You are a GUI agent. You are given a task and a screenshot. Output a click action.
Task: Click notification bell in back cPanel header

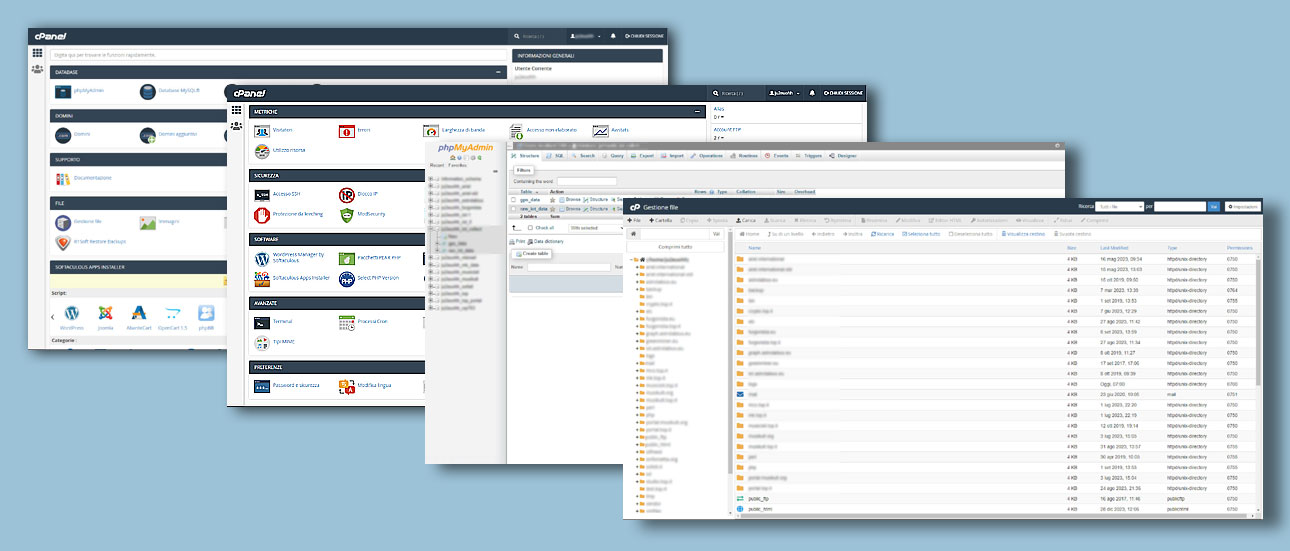coord(613,36)
